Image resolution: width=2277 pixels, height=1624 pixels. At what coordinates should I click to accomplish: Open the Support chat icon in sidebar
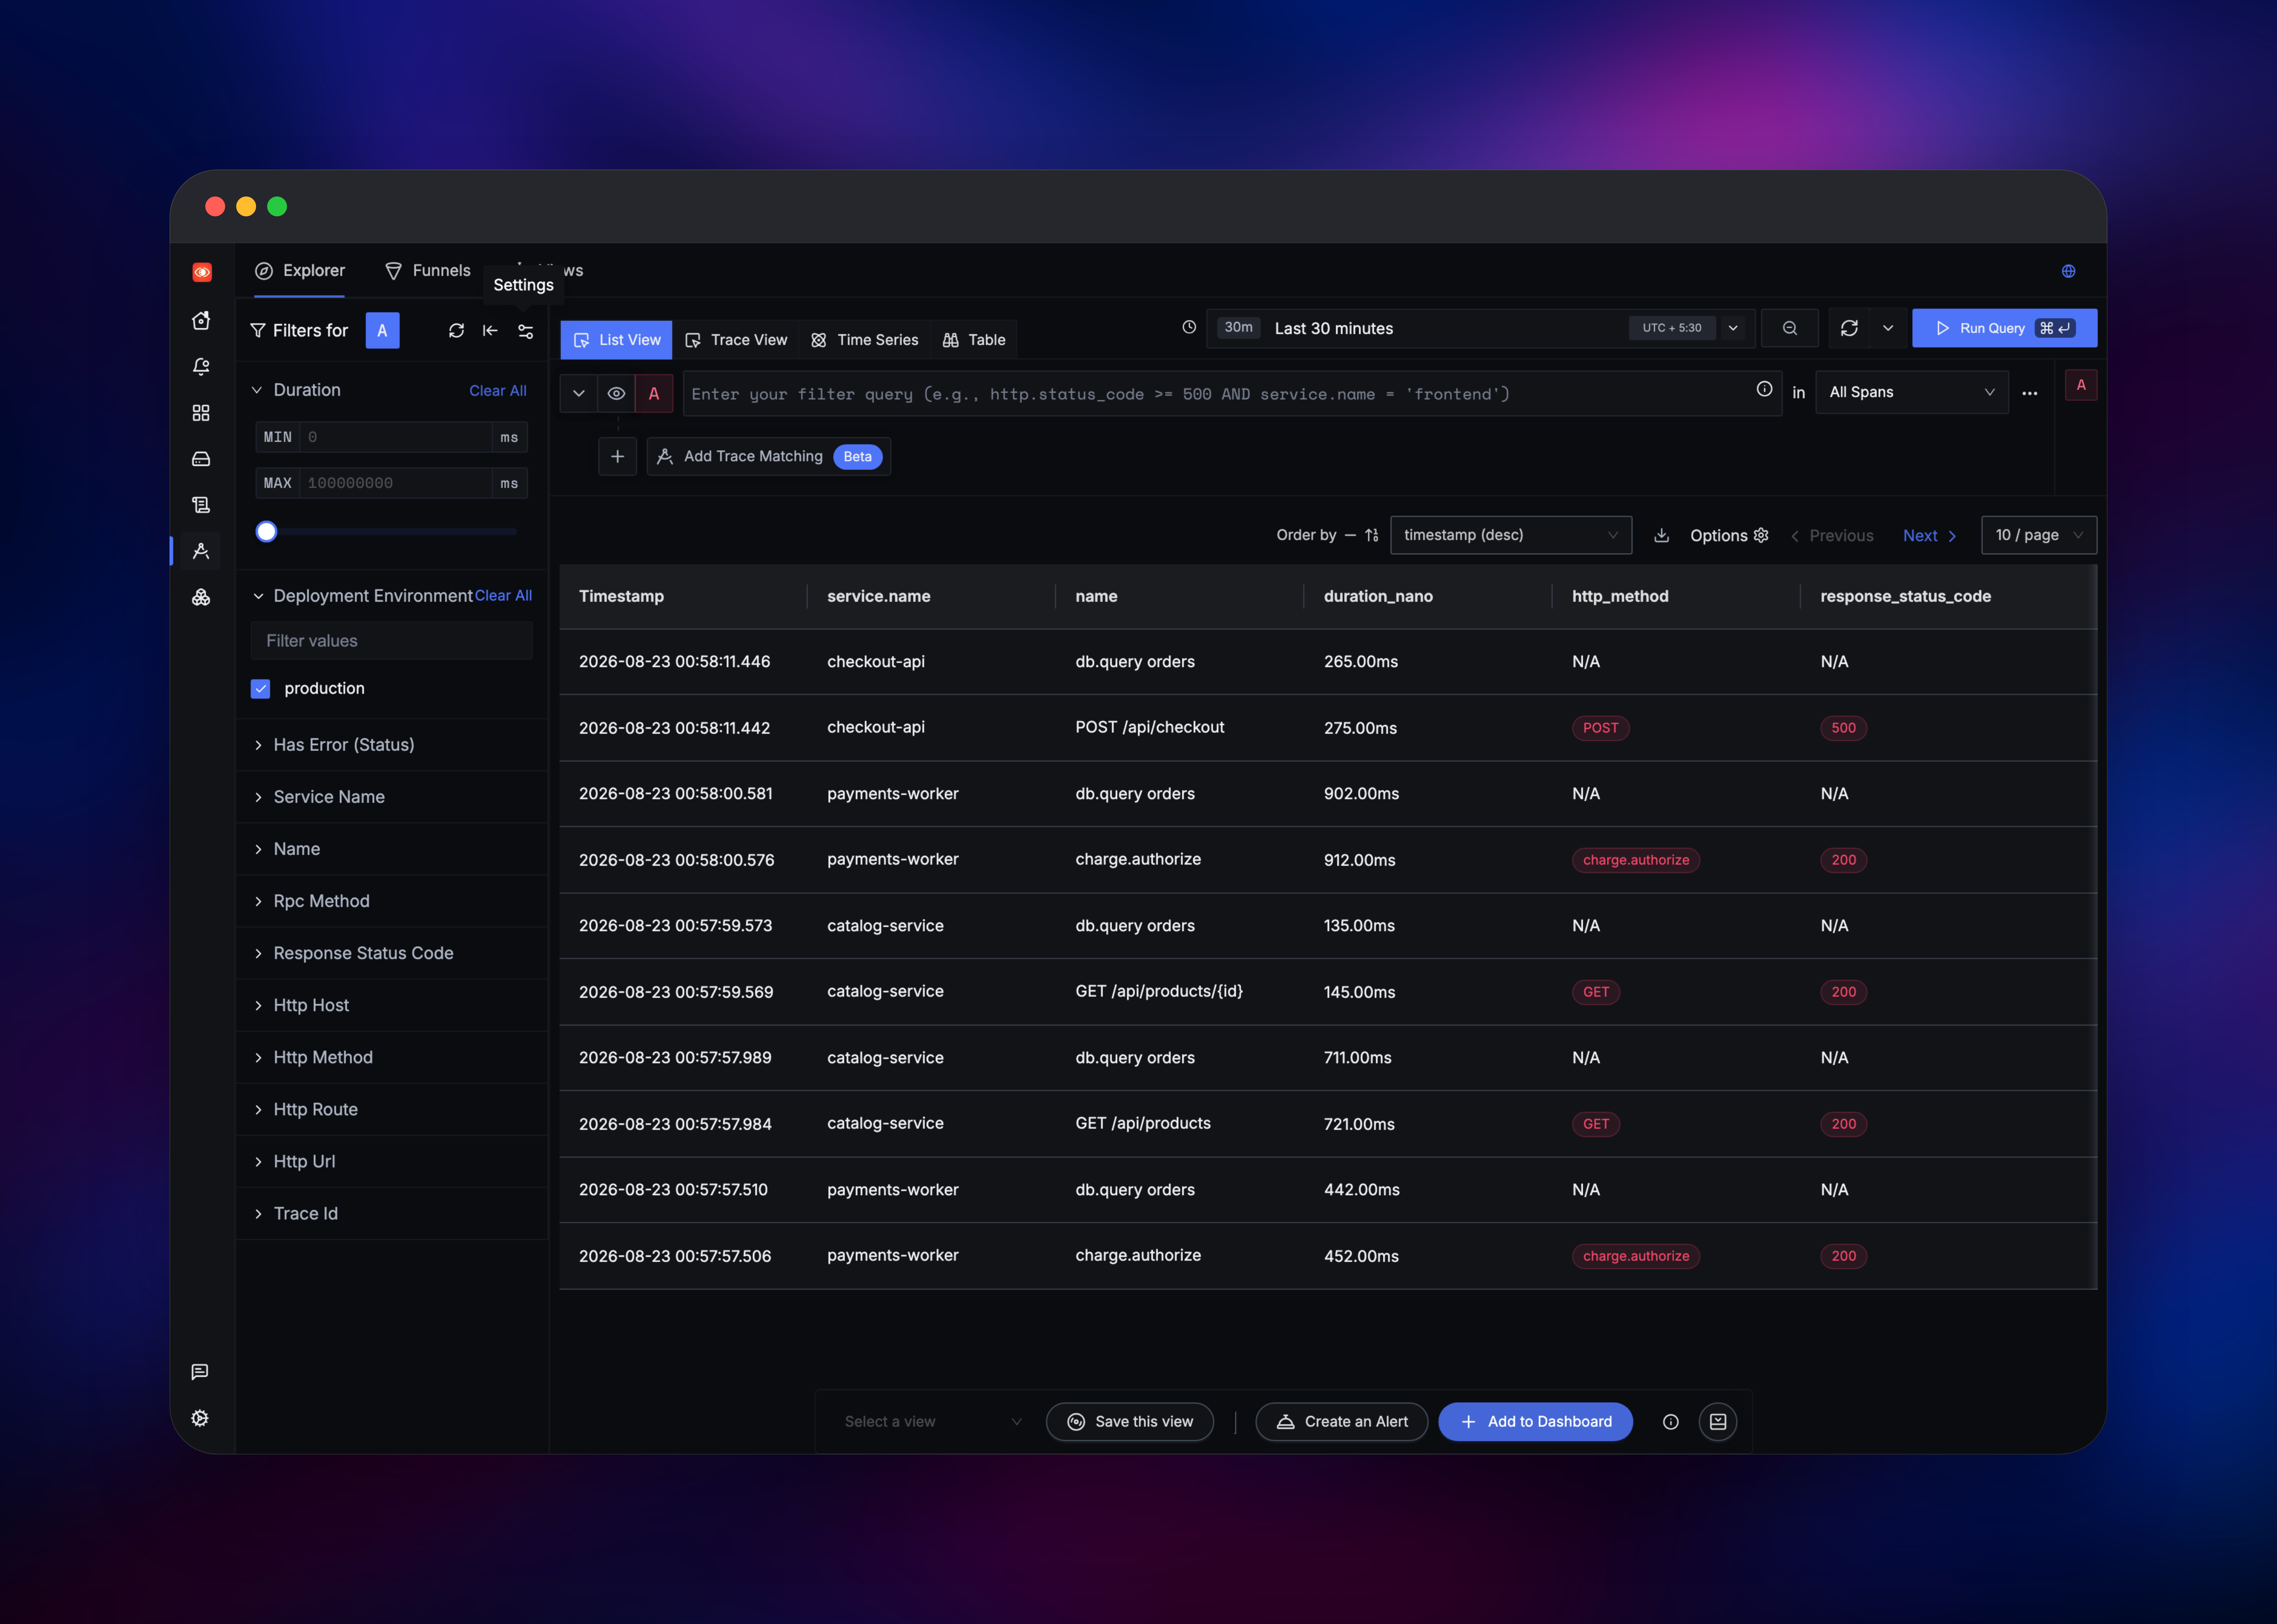pyautogui.click(x=200, y=1372)
